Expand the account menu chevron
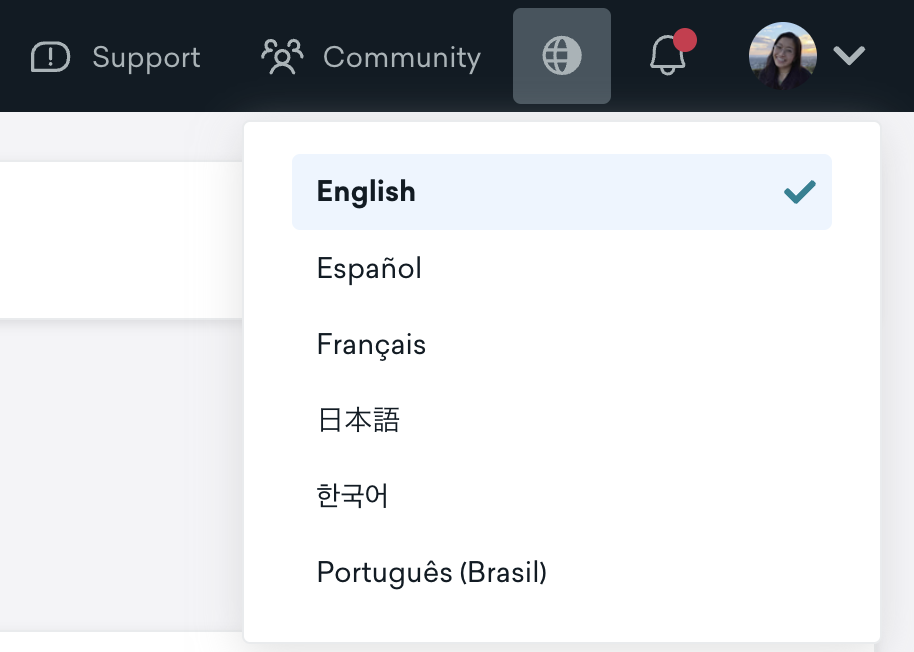Screen dimensions: 914x652 coord(849,56)
